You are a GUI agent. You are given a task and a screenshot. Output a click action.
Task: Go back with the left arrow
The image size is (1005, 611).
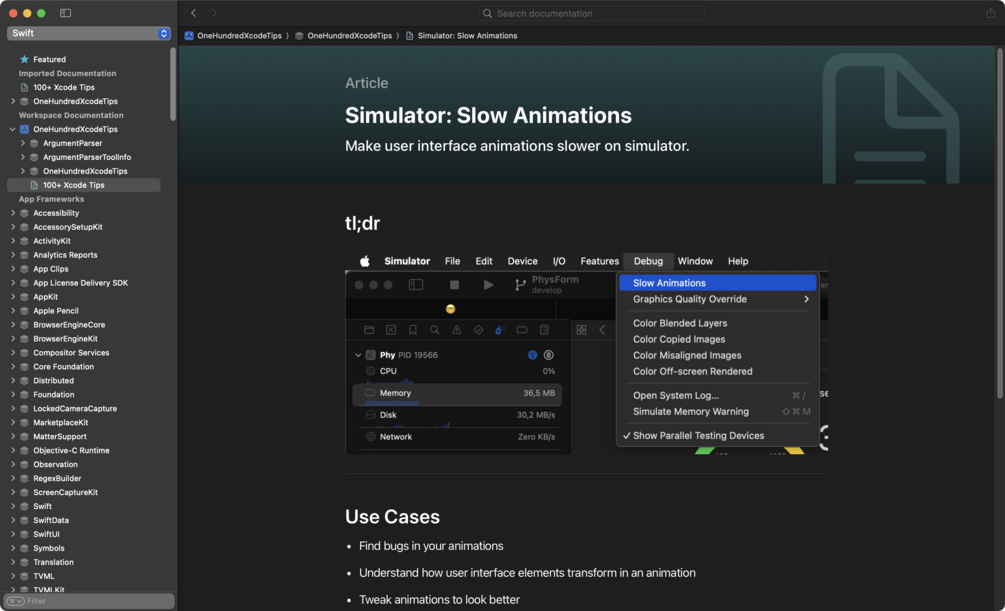[194, 13]
